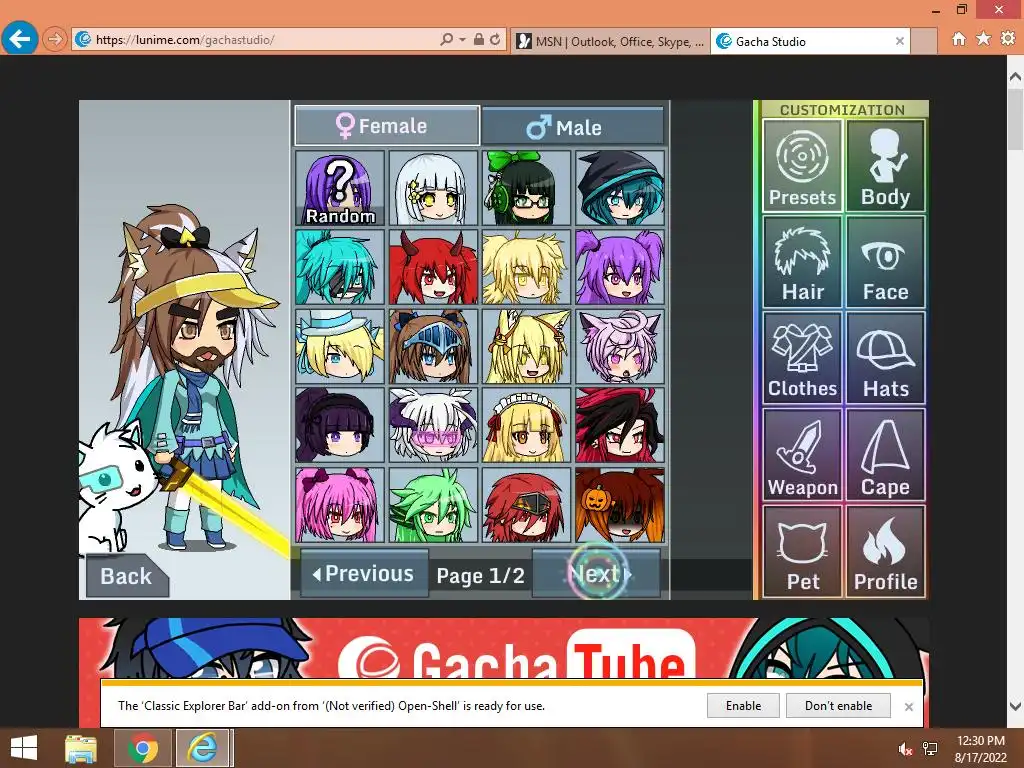
Task: Click the taskbar clock showing 12:30 PM
Action: pyautogui.click(x=980, y=748)
